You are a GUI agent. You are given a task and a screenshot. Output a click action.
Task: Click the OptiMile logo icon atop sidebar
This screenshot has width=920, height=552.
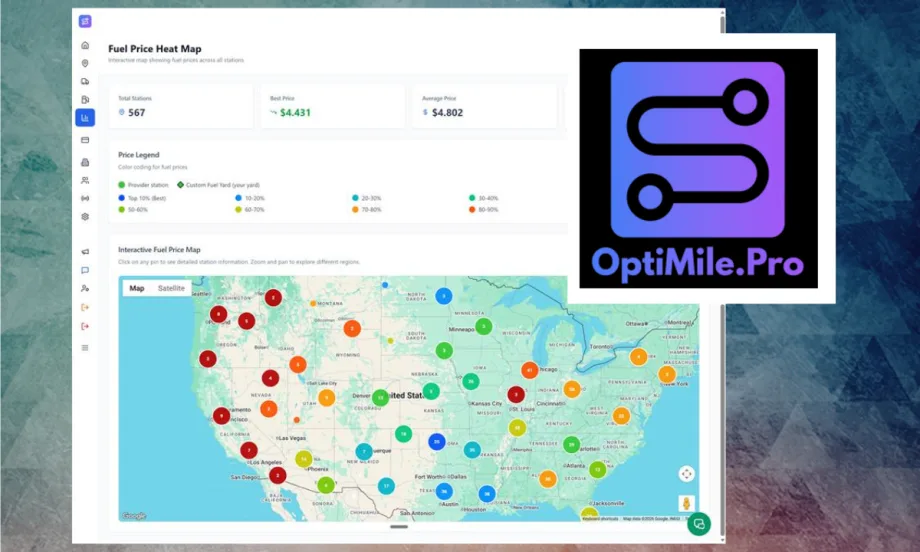click(85, 22)
